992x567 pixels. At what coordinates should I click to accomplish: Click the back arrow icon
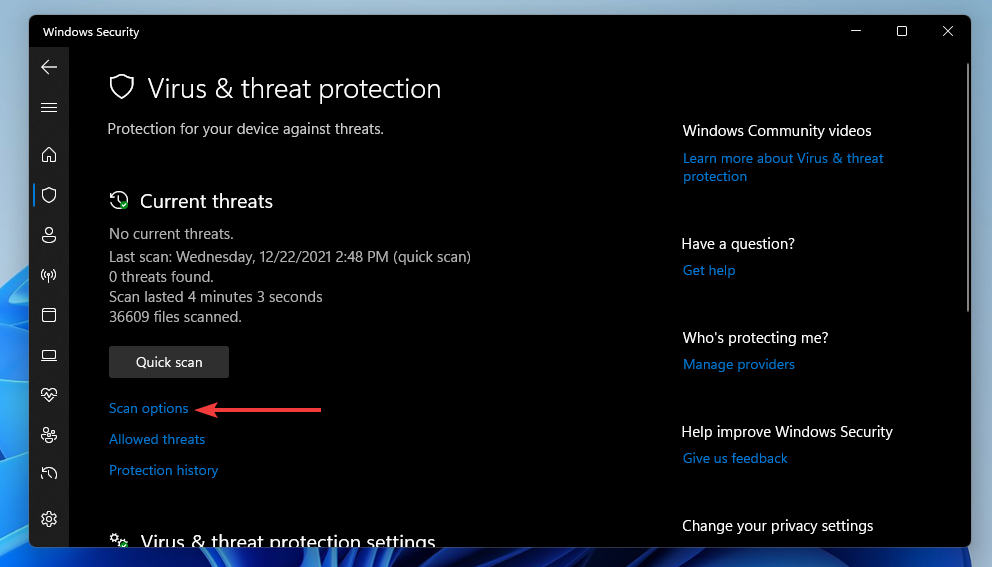pyautogui.click(x=49, y=67)
